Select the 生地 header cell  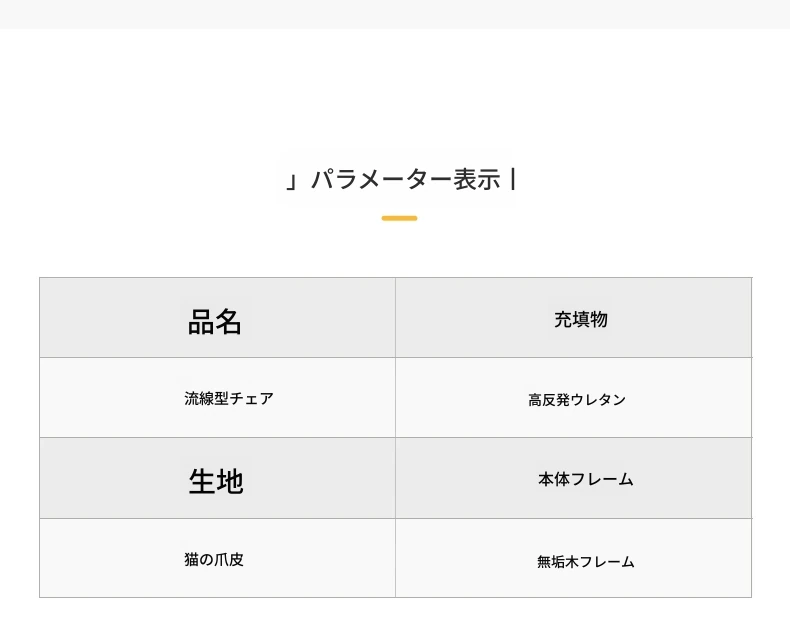pos(217,478)
